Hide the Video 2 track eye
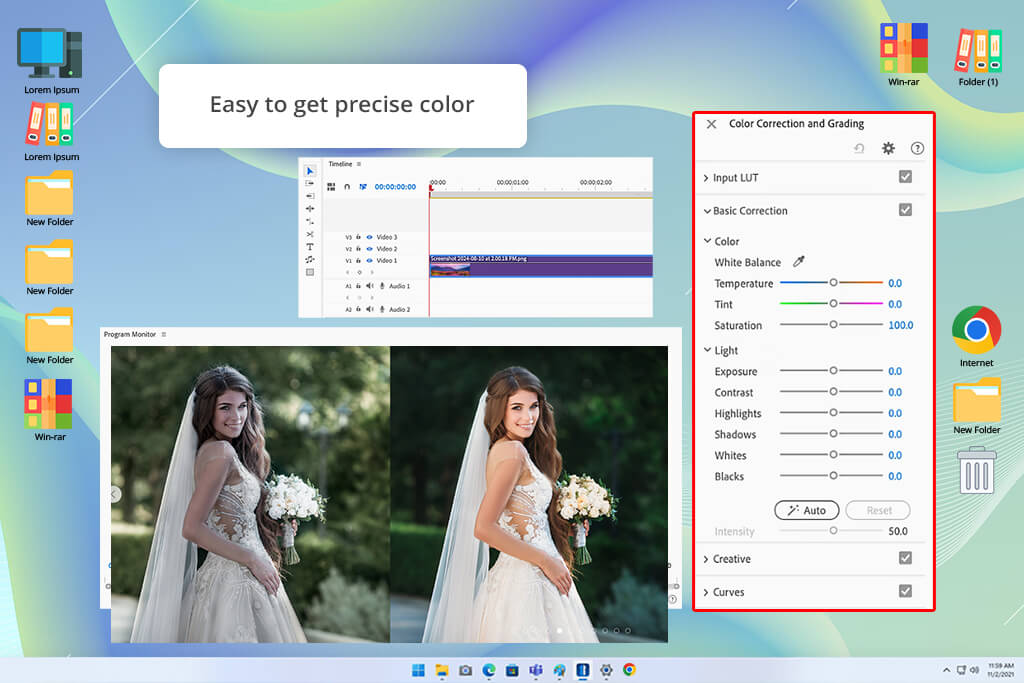This screenshot has height=683, width=1024. [x=370, y=249]
